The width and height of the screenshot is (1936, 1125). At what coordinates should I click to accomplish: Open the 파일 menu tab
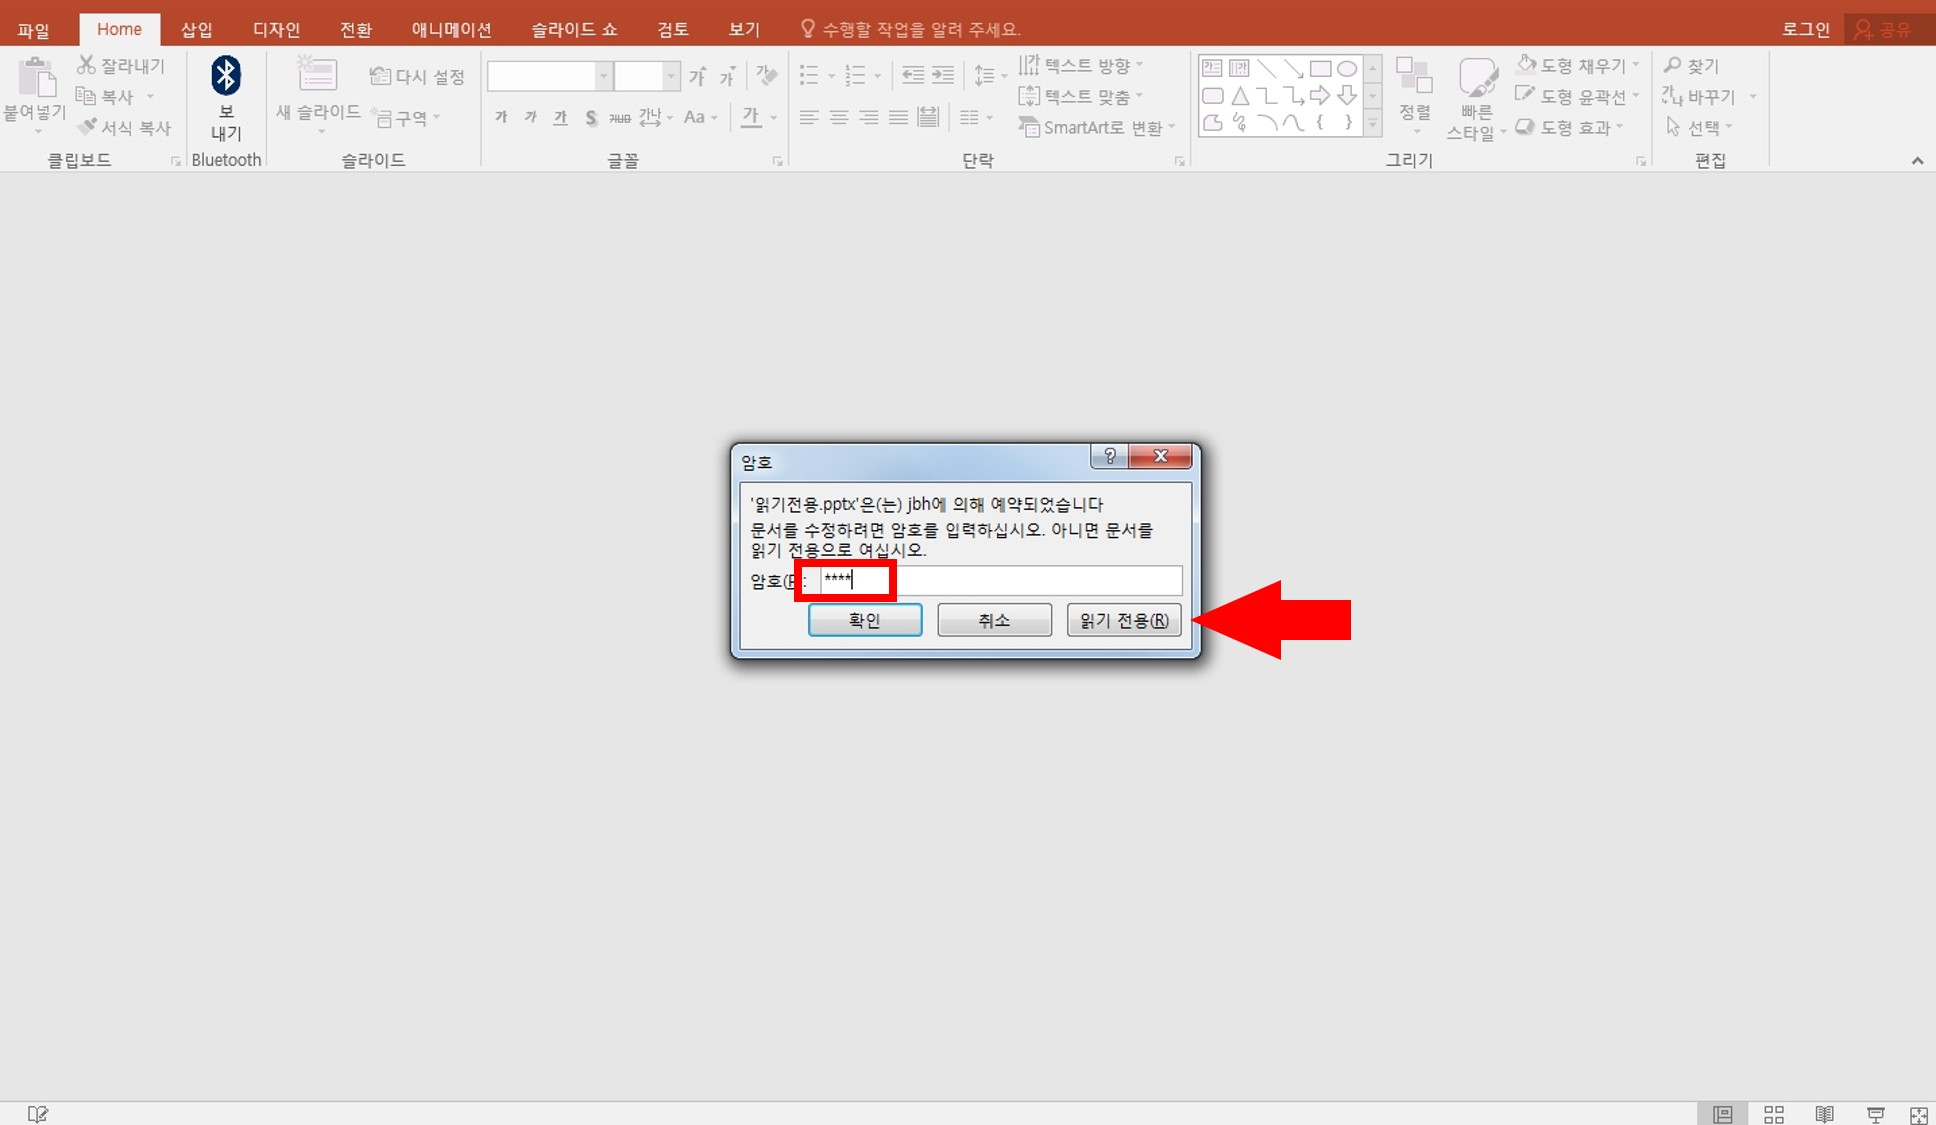point(33,29)
